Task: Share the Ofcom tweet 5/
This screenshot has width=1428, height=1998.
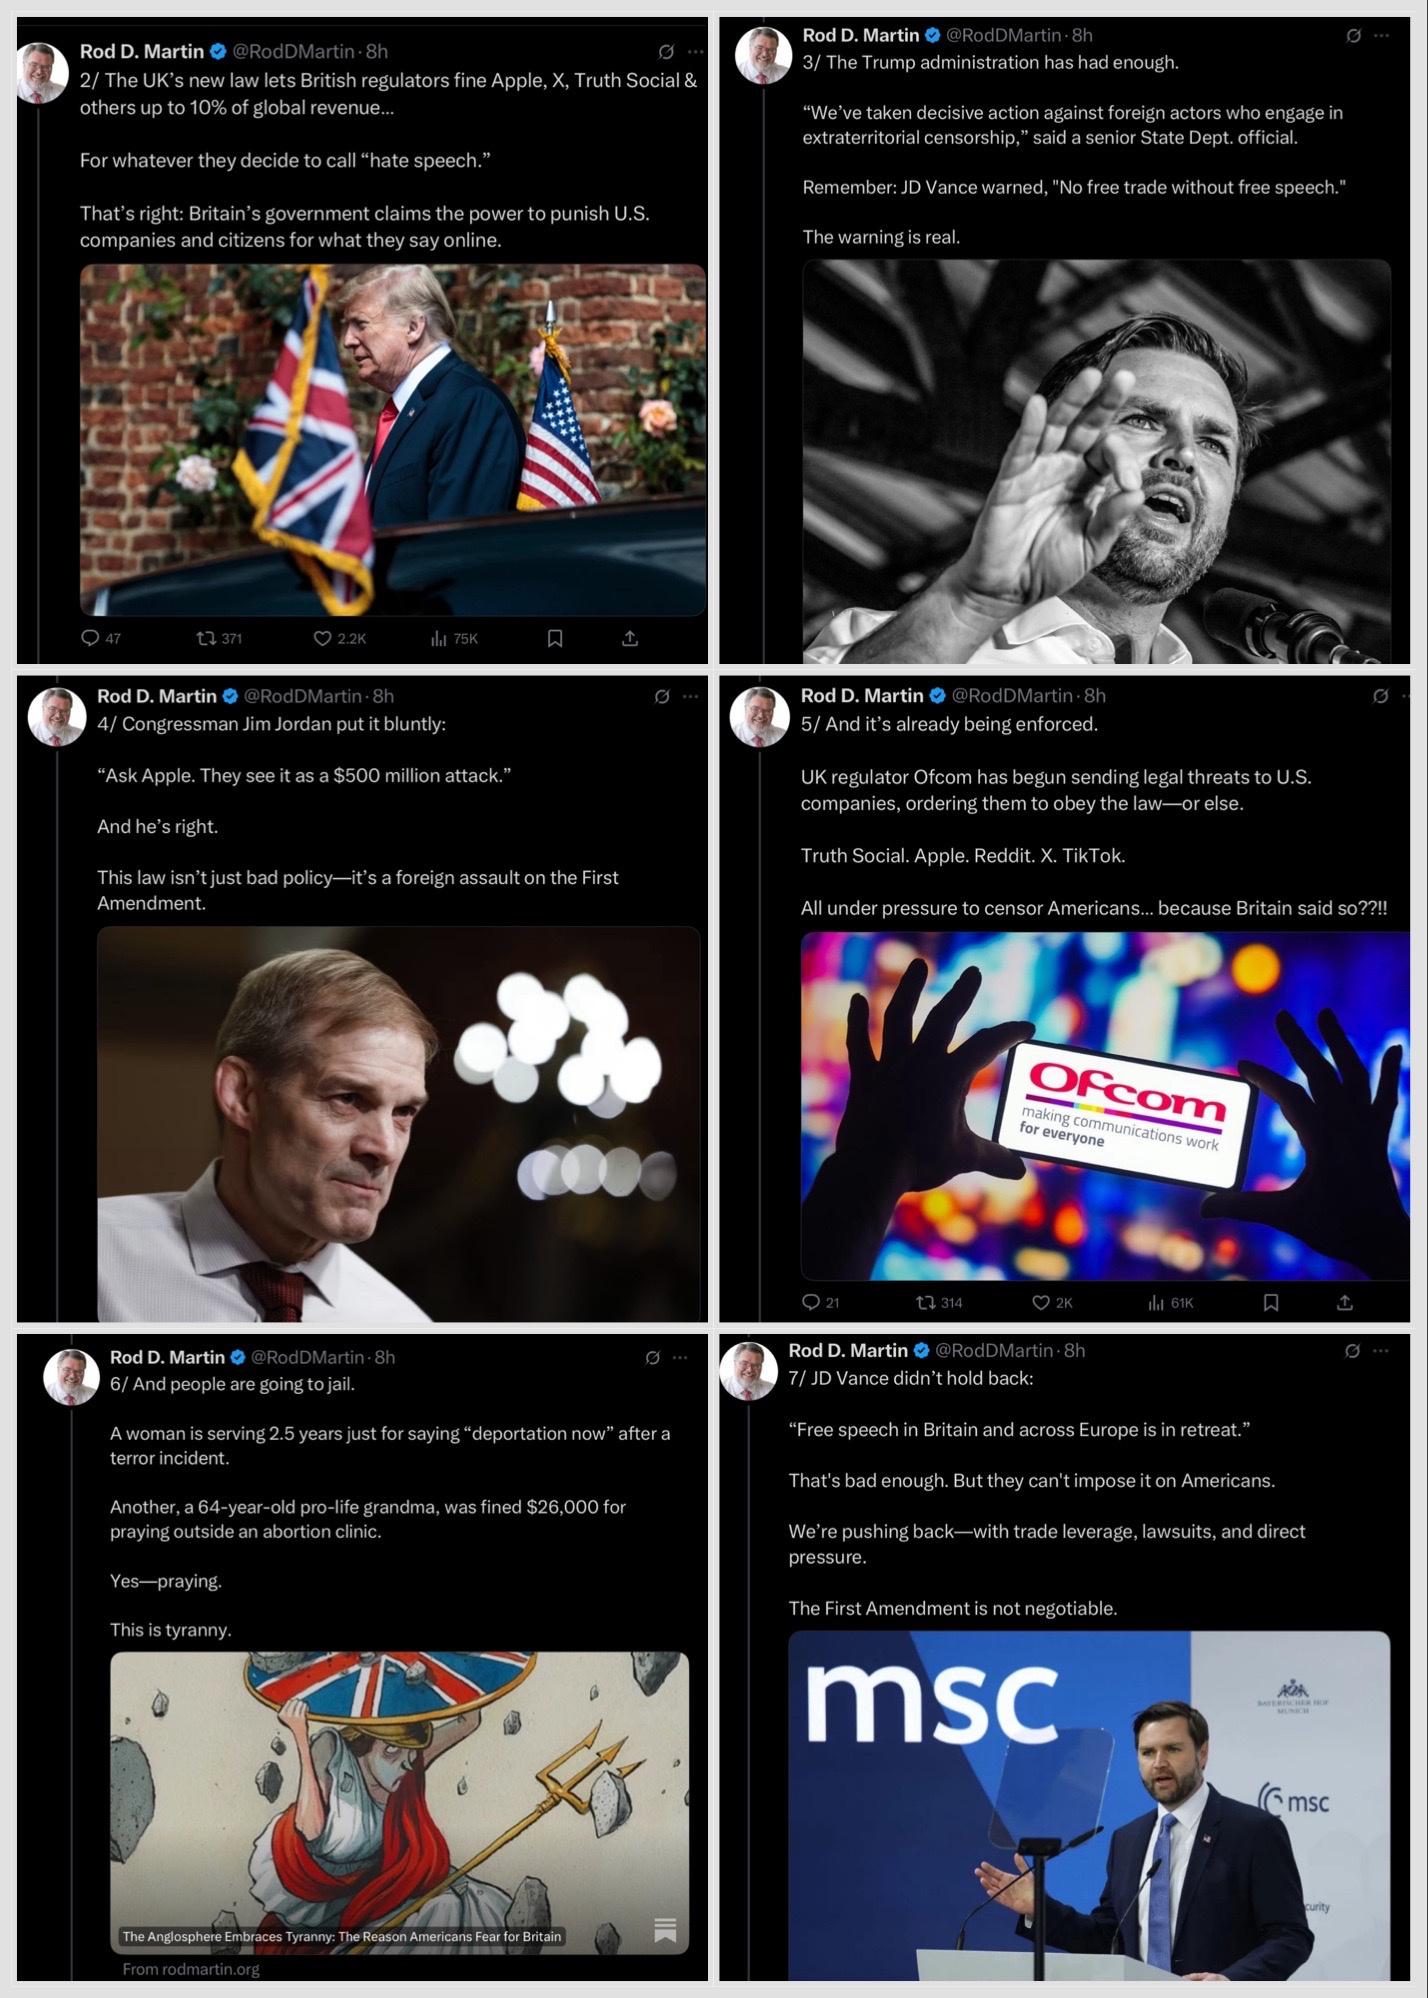Action: [1345, 1302]
